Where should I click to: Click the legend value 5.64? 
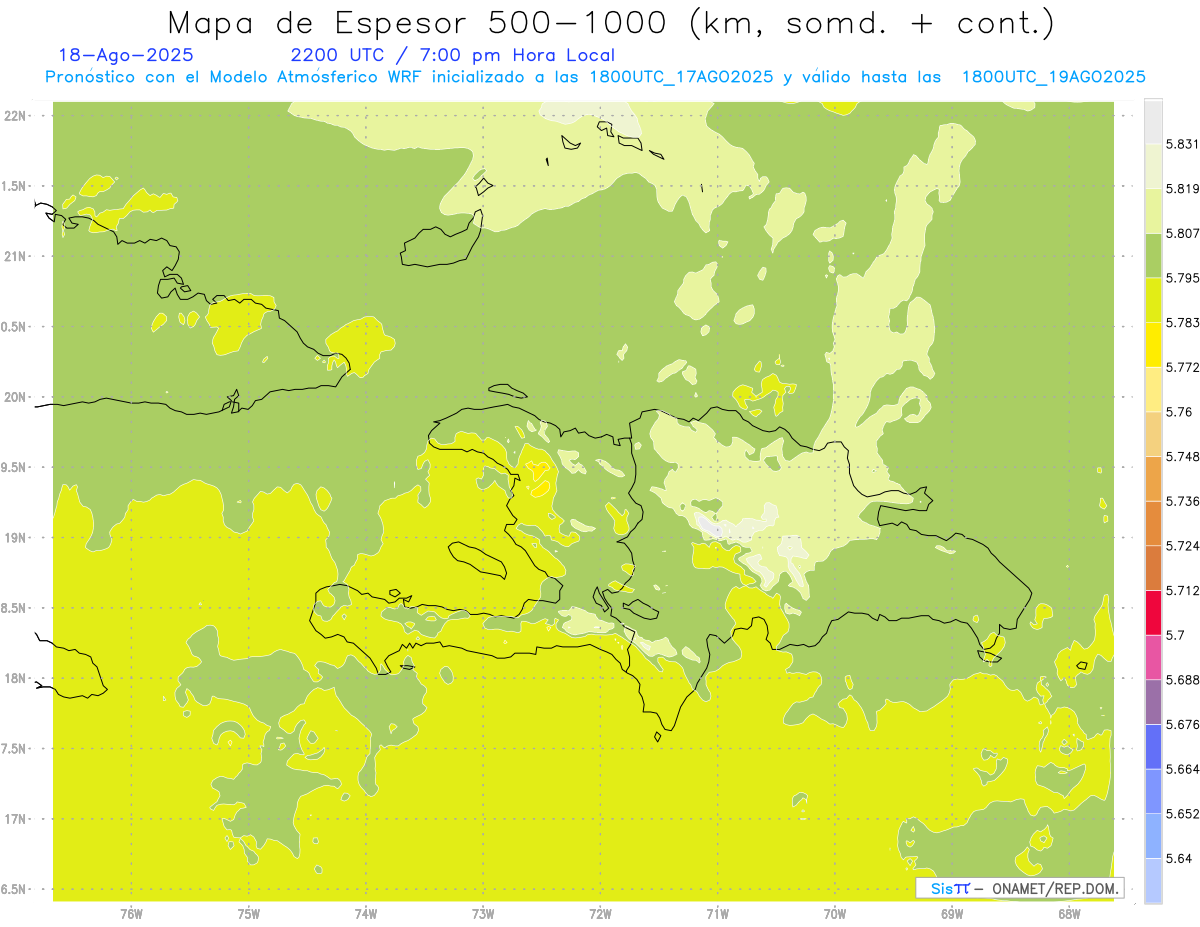click(x=1179, y=858)
